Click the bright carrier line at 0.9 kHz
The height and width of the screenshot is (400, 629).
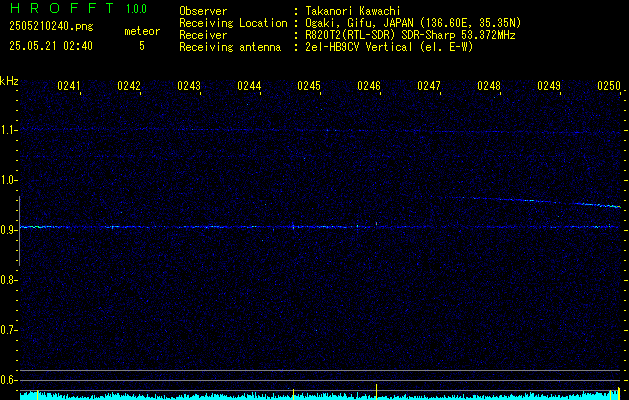coord(320,227)
